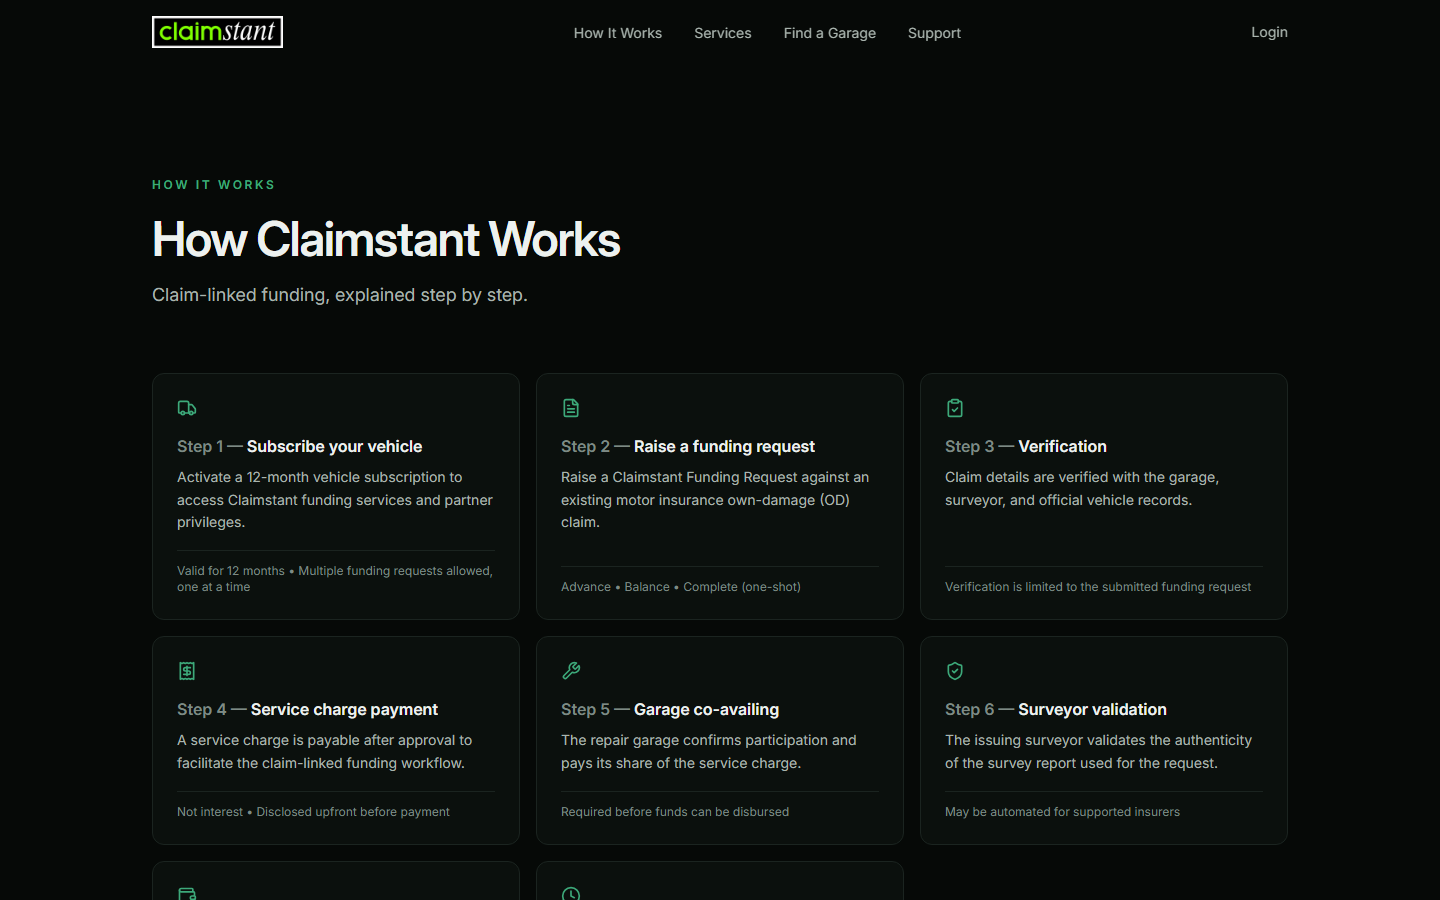
Task: Select the 'Subscribe your vehicle' heading
Action: 334,446
